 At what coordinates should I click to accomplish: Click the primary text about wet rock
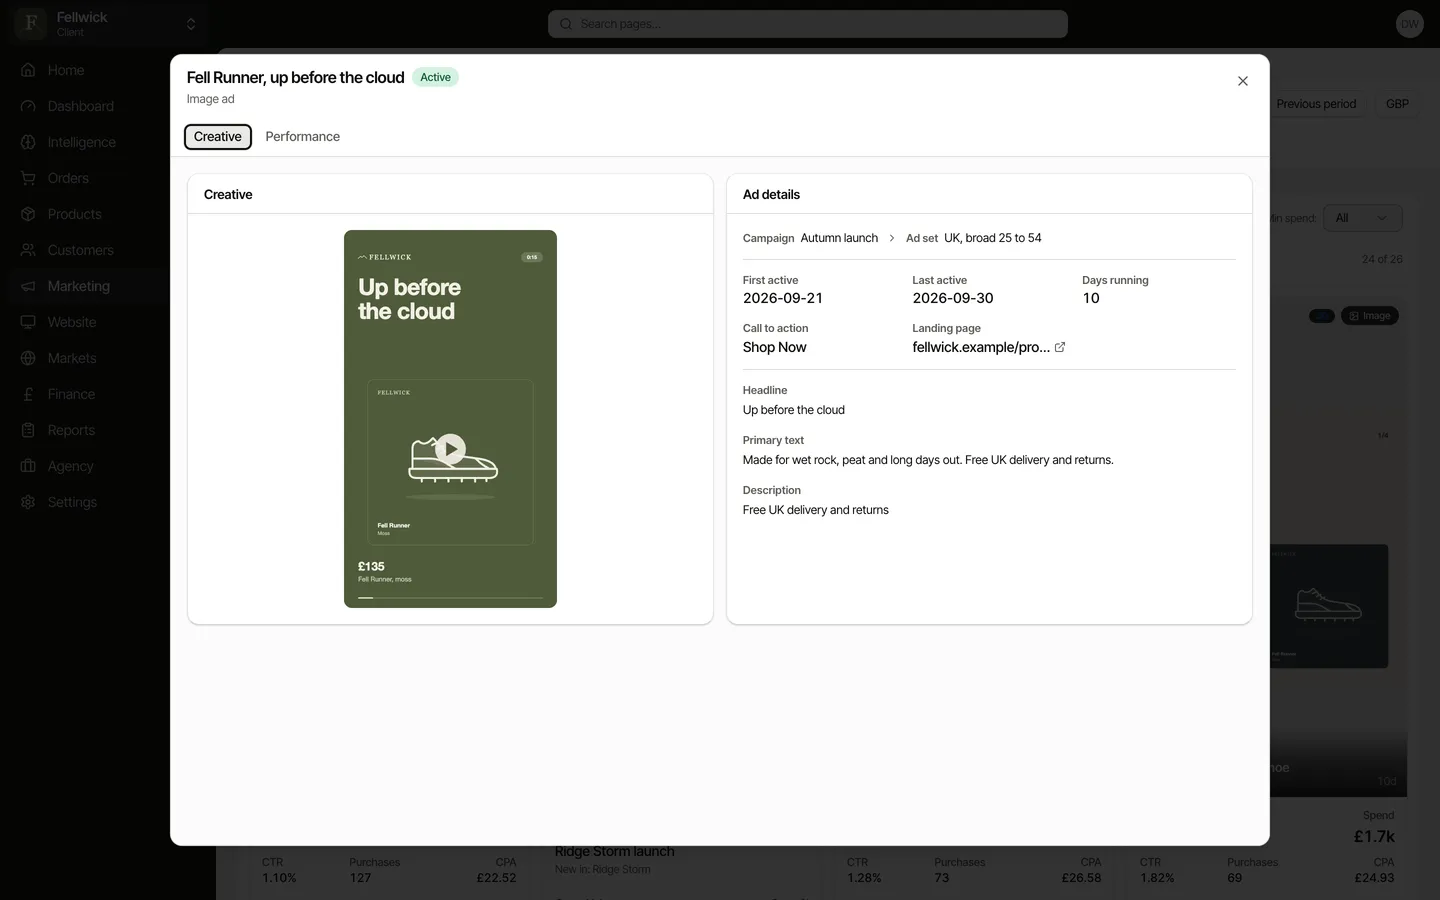[x=928, y=460]
